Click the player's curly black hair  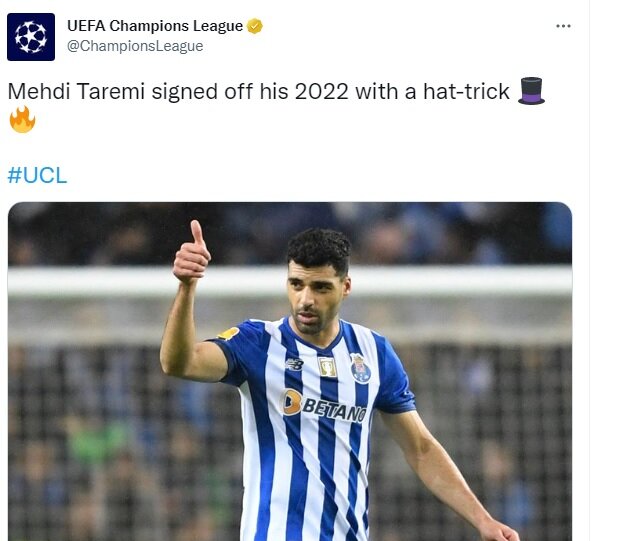[319, 248]
